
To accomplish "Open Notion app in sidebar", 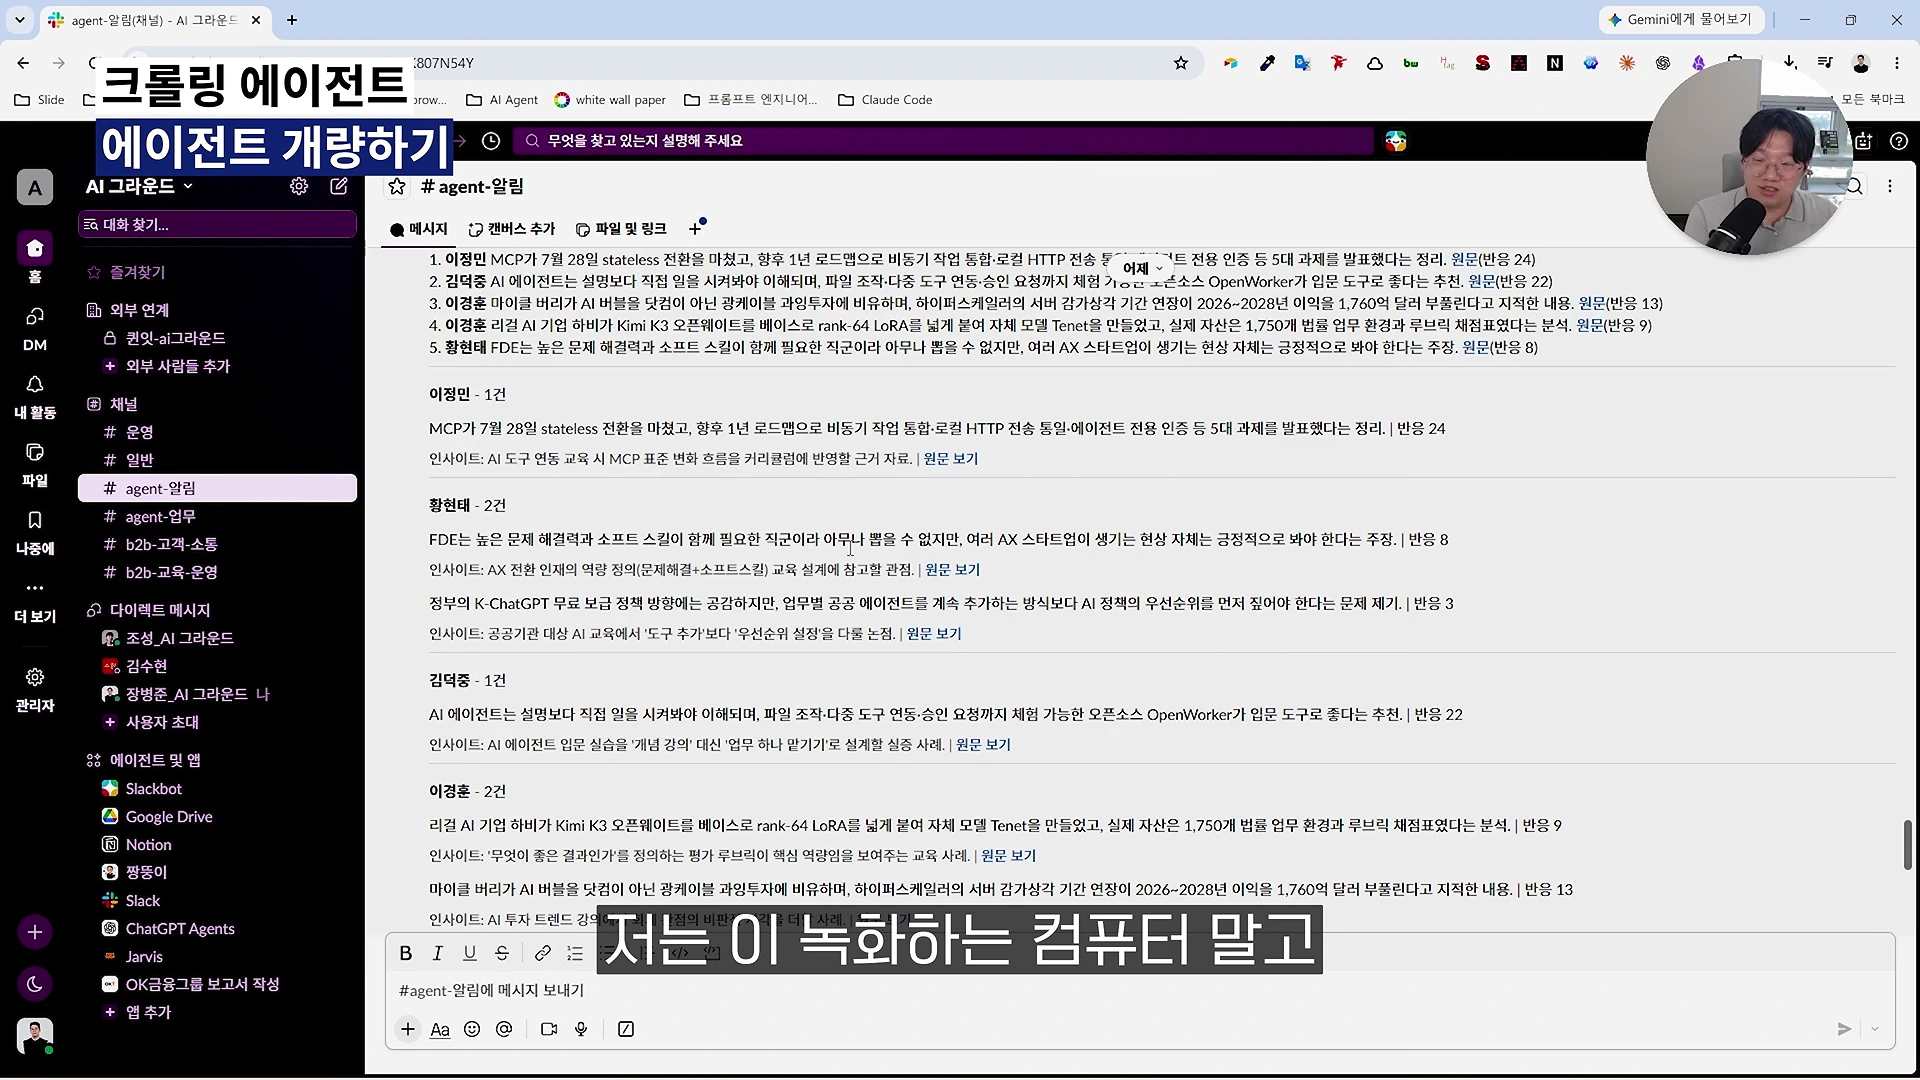I will point(217,844).
